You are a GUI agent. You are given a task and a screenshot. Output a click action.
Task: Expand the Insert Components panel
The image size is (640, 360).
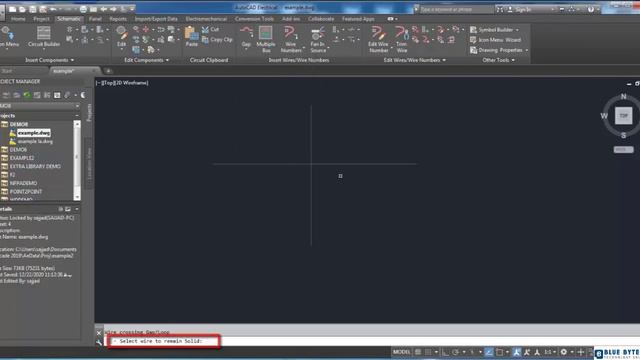pos(50,60)
